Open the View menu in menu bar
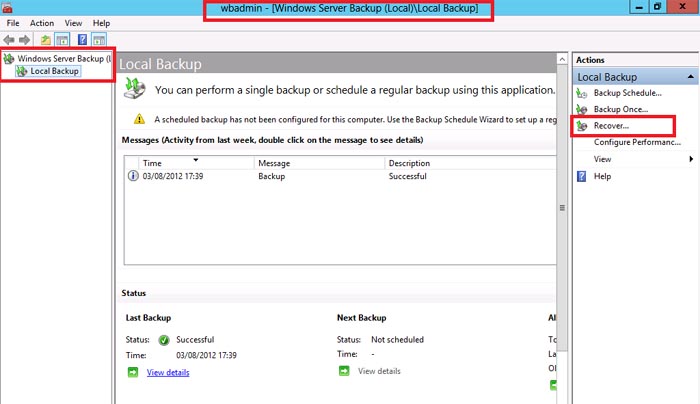Viewport: 700px width, 404px height. [x=73, y=23]
